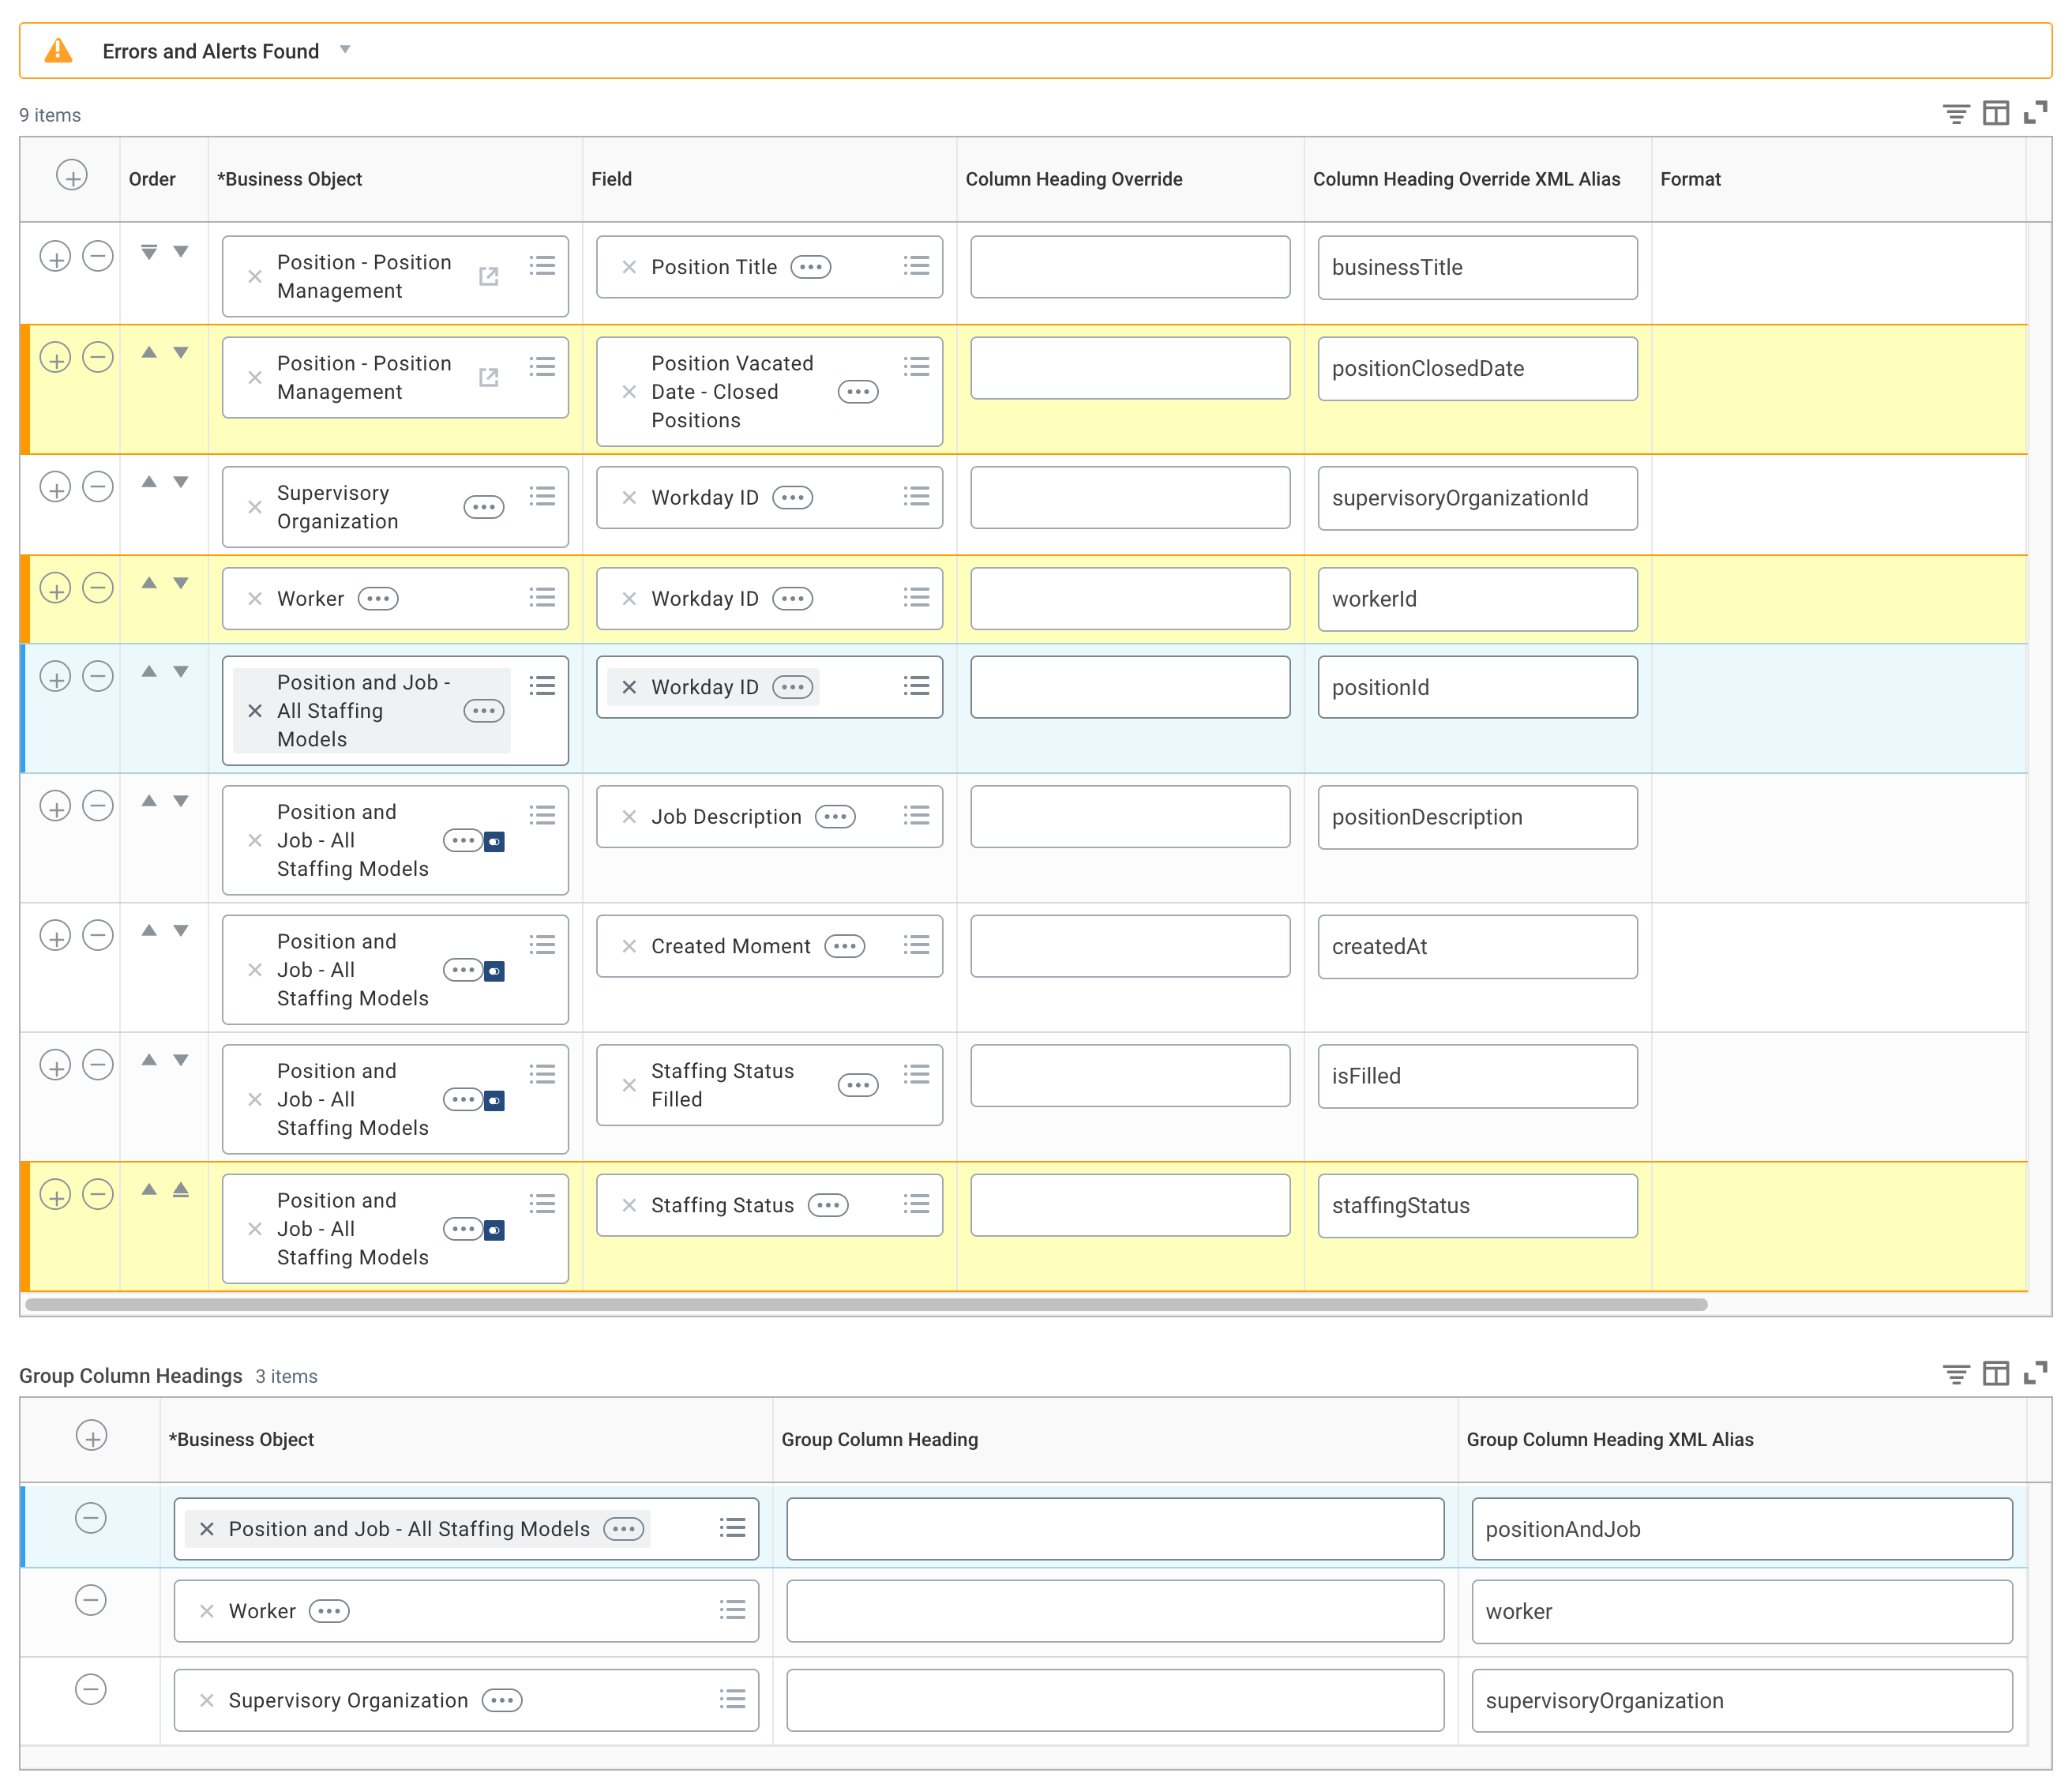This screenshot has width=2072, height=1788.
Task: Add a row after supervisoryOrganizationId row
Action: pyautogui.click(x=55, y=488)
